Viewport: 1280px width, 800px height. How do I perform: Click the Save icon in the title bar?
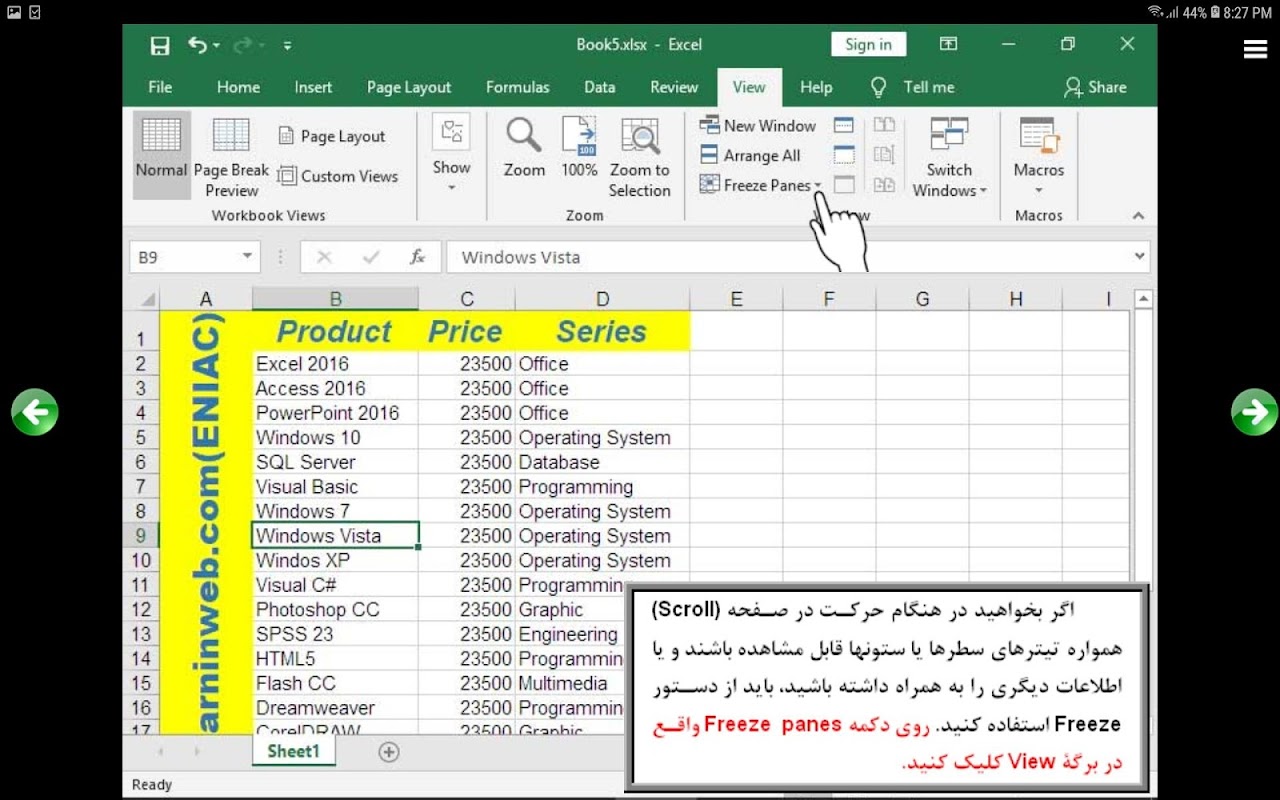coord(160,45)
